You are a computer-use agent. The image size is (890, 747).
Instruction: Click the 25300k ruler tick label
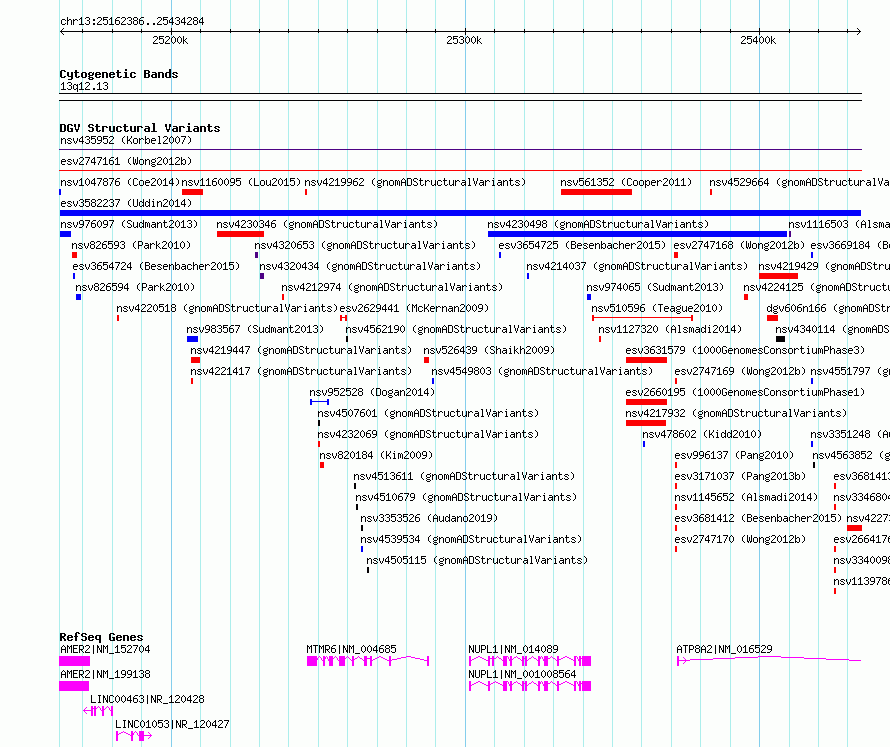464,40
